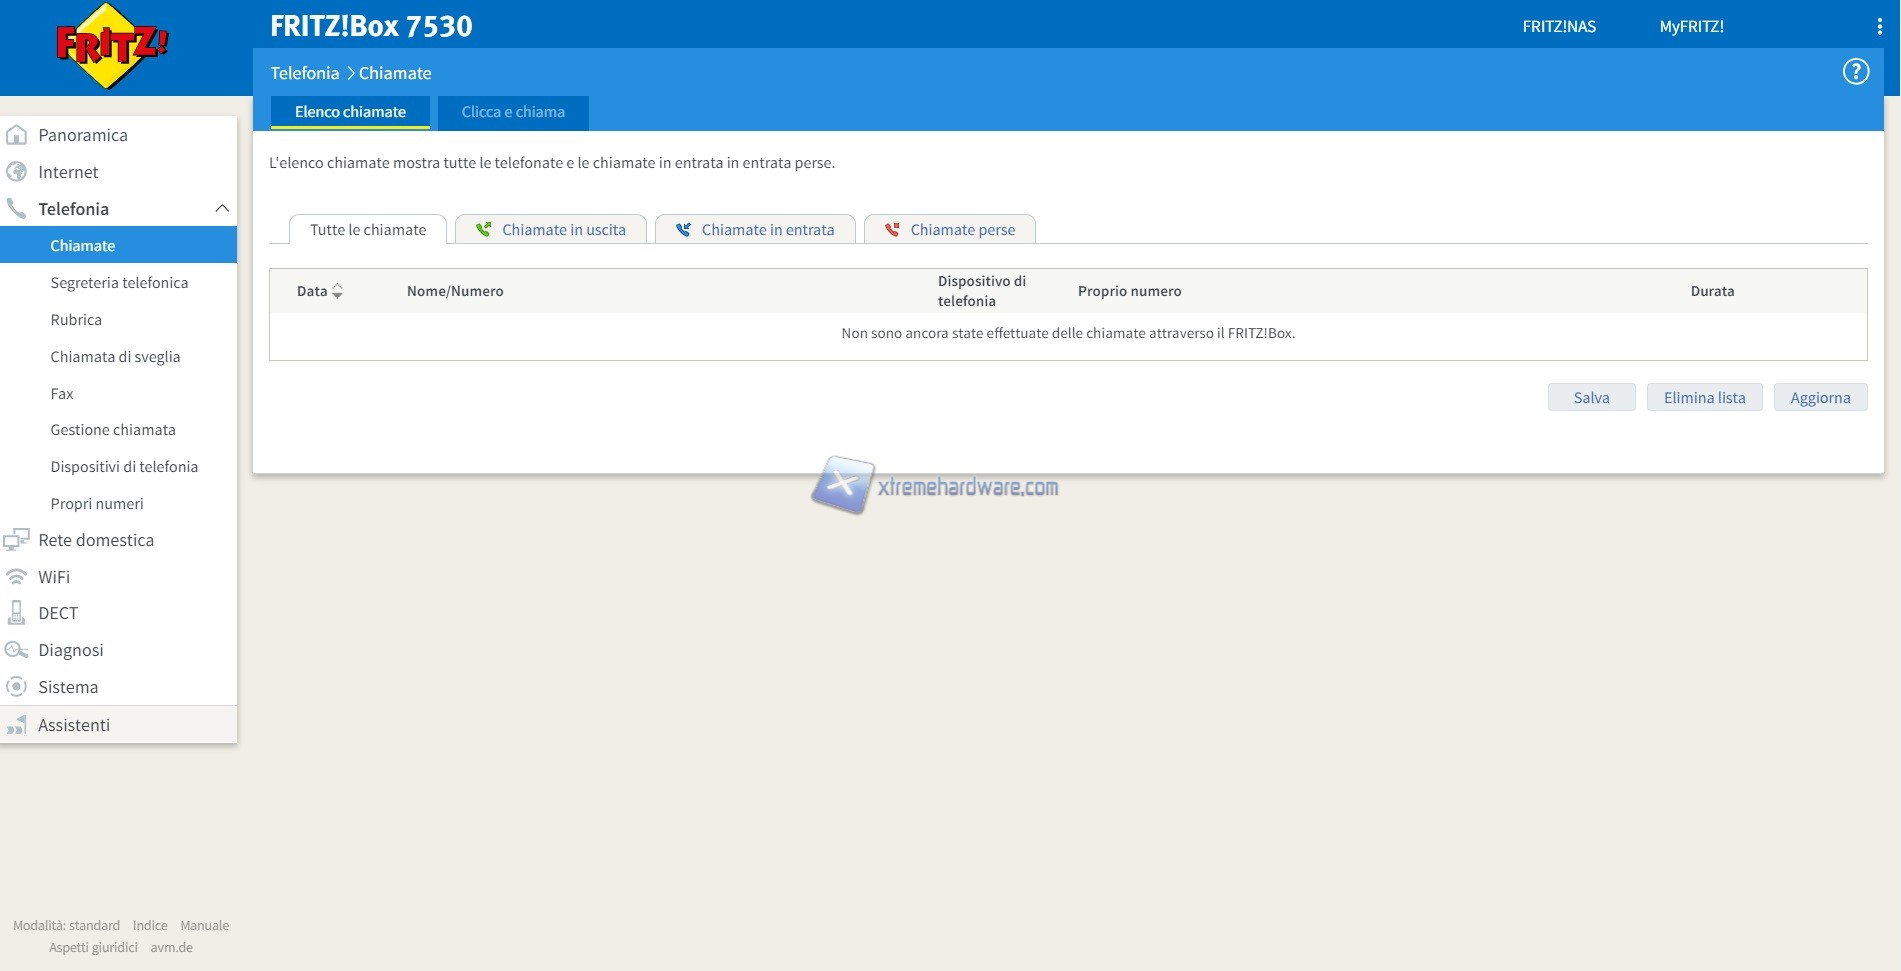Click the DECT handset icon
1901x971 pixels.
17,613
